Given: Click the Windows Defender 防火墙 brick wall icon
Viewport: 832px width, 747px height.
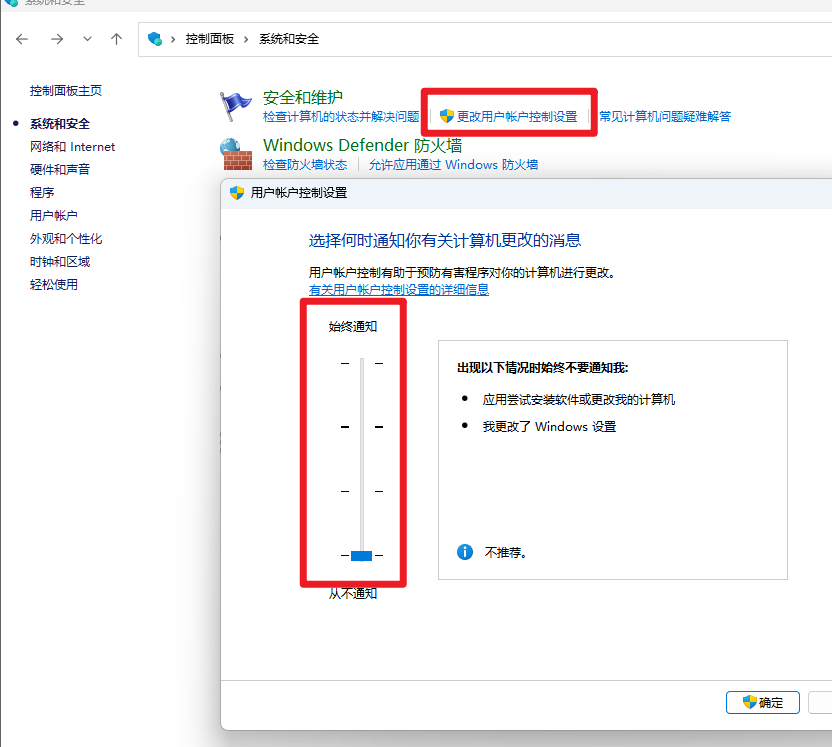Looking at the screenshot, I should pos(236,154).
